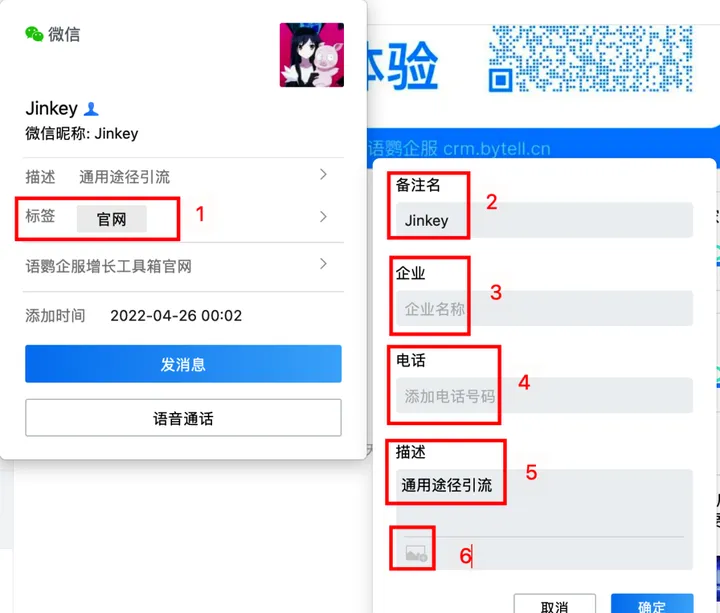Open Jinkey's profile avatar picture
The height and width of the screenshot is (613, 720).
click(x=312, y=55)
